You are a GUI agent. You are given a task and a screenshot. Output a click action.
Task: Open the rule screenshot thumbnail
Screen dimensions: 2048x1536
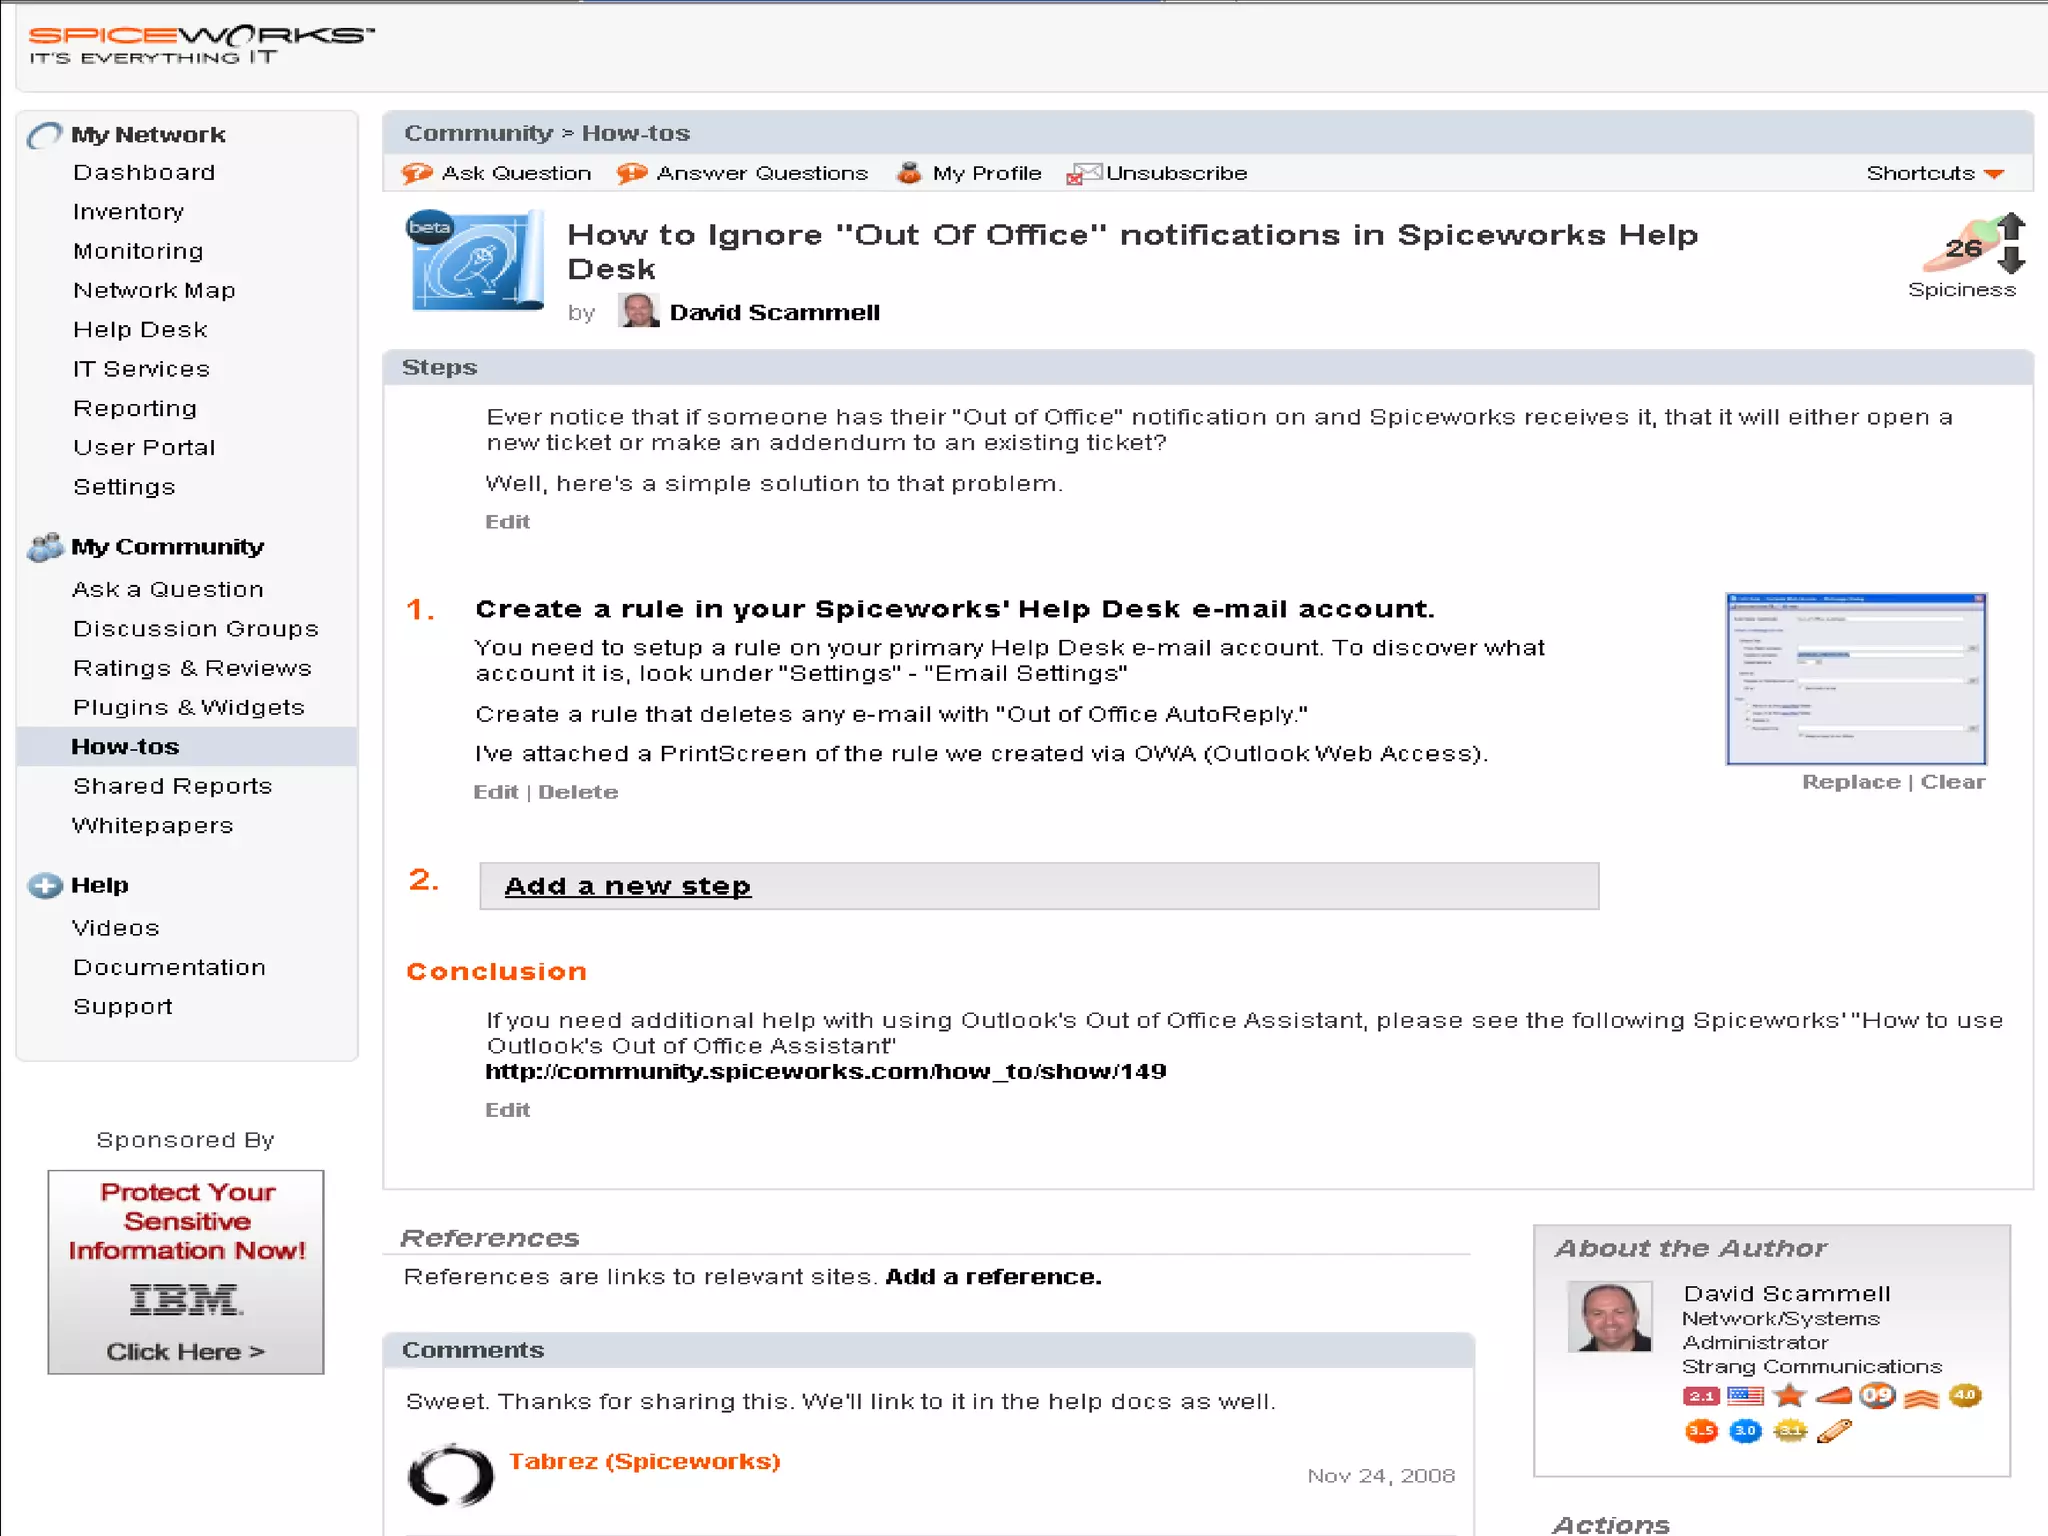pyautogui.click(x=1855, y=679)
